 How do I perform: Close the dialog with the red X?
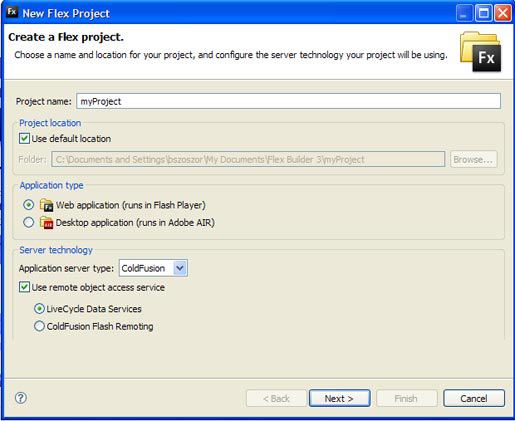click(x=503, y=14)
